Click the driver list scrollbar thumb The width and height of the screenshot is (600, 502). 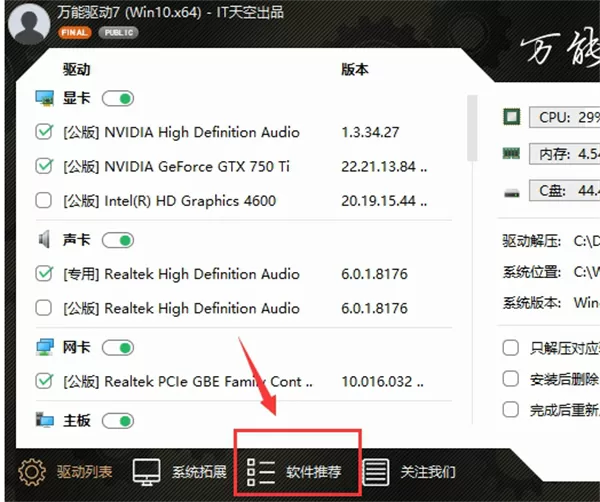click(x=473, y=128)
